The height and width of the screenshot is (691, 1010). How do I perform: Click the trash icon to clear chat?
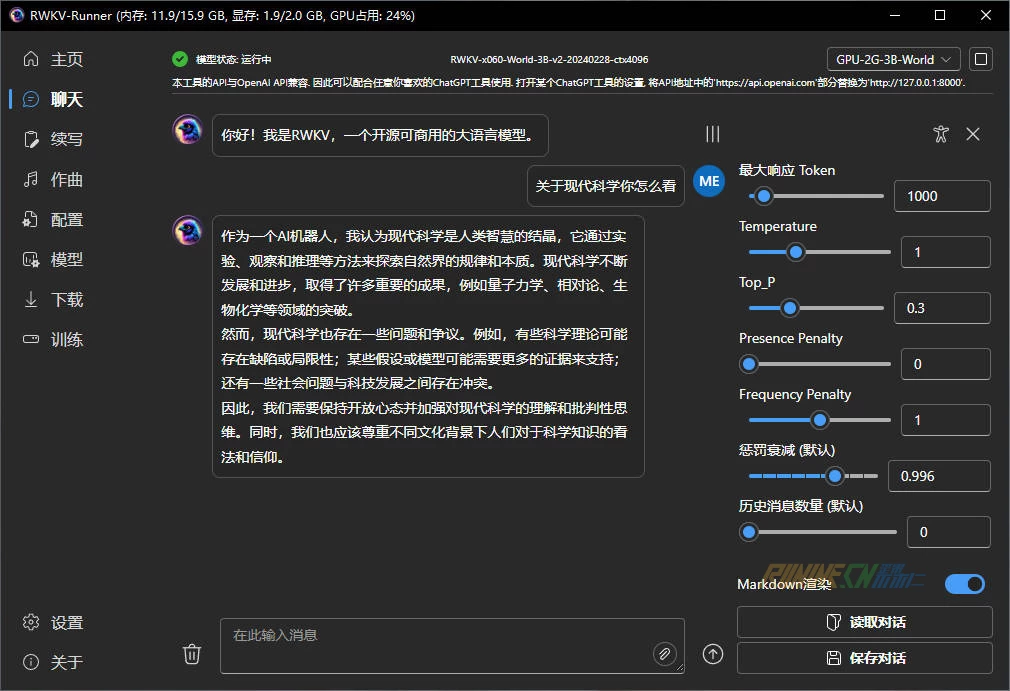tap(192, 654)
